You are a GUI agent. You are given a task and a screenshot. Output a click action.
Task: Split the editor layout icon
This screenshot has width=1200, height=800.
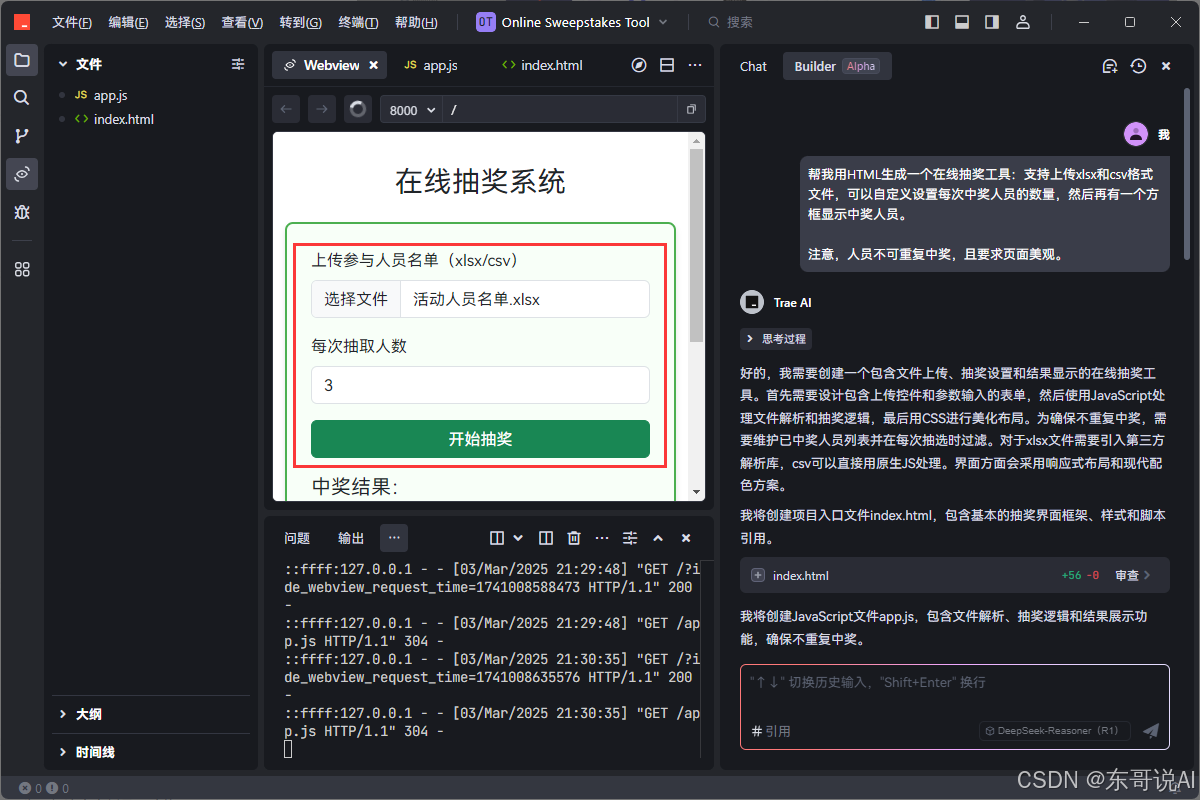click(x=667, y=65)
